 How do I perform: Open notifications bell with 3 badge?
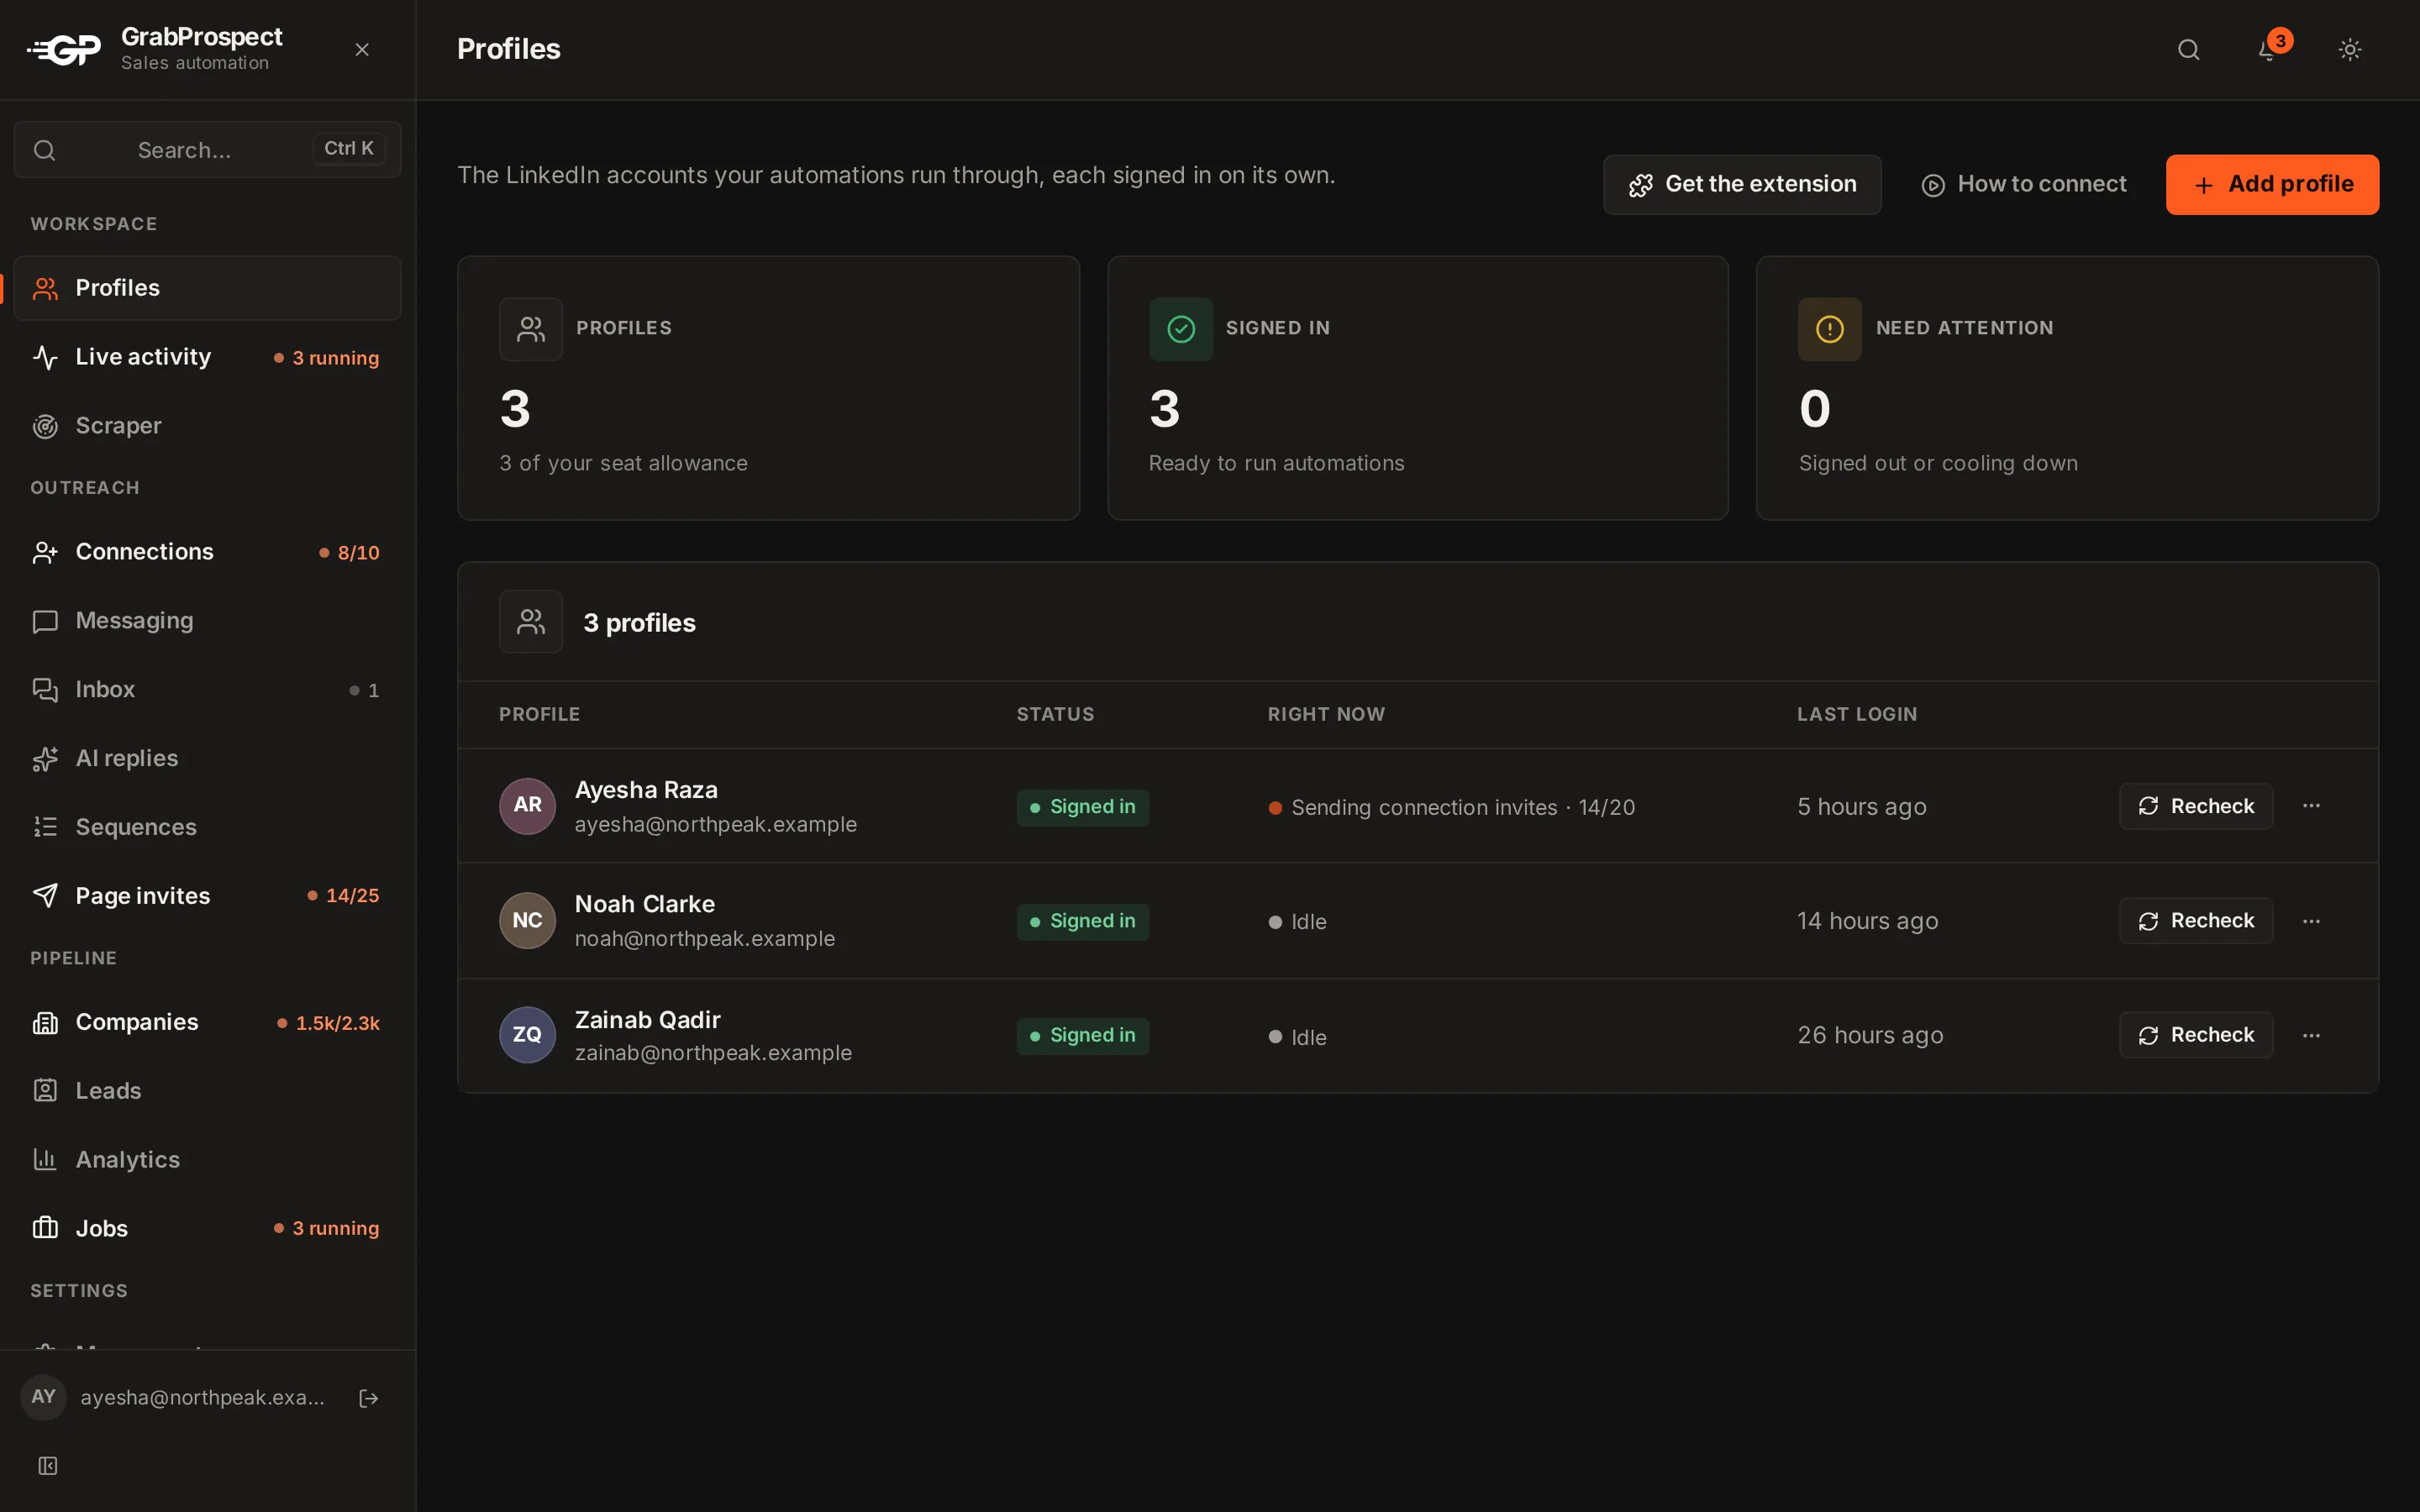pos(2269,49)
